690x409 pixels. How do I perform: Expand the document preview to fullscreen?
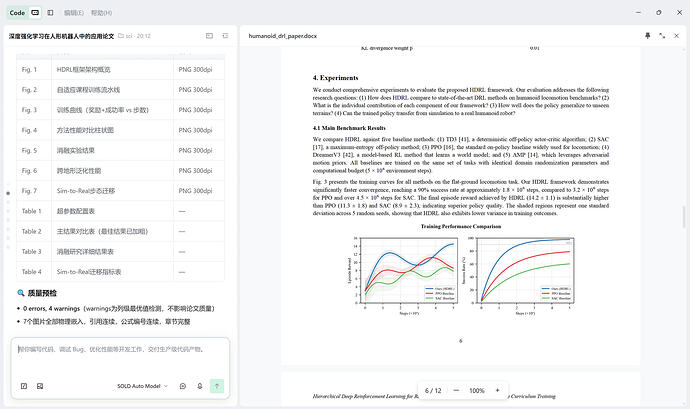coord(662,36)
